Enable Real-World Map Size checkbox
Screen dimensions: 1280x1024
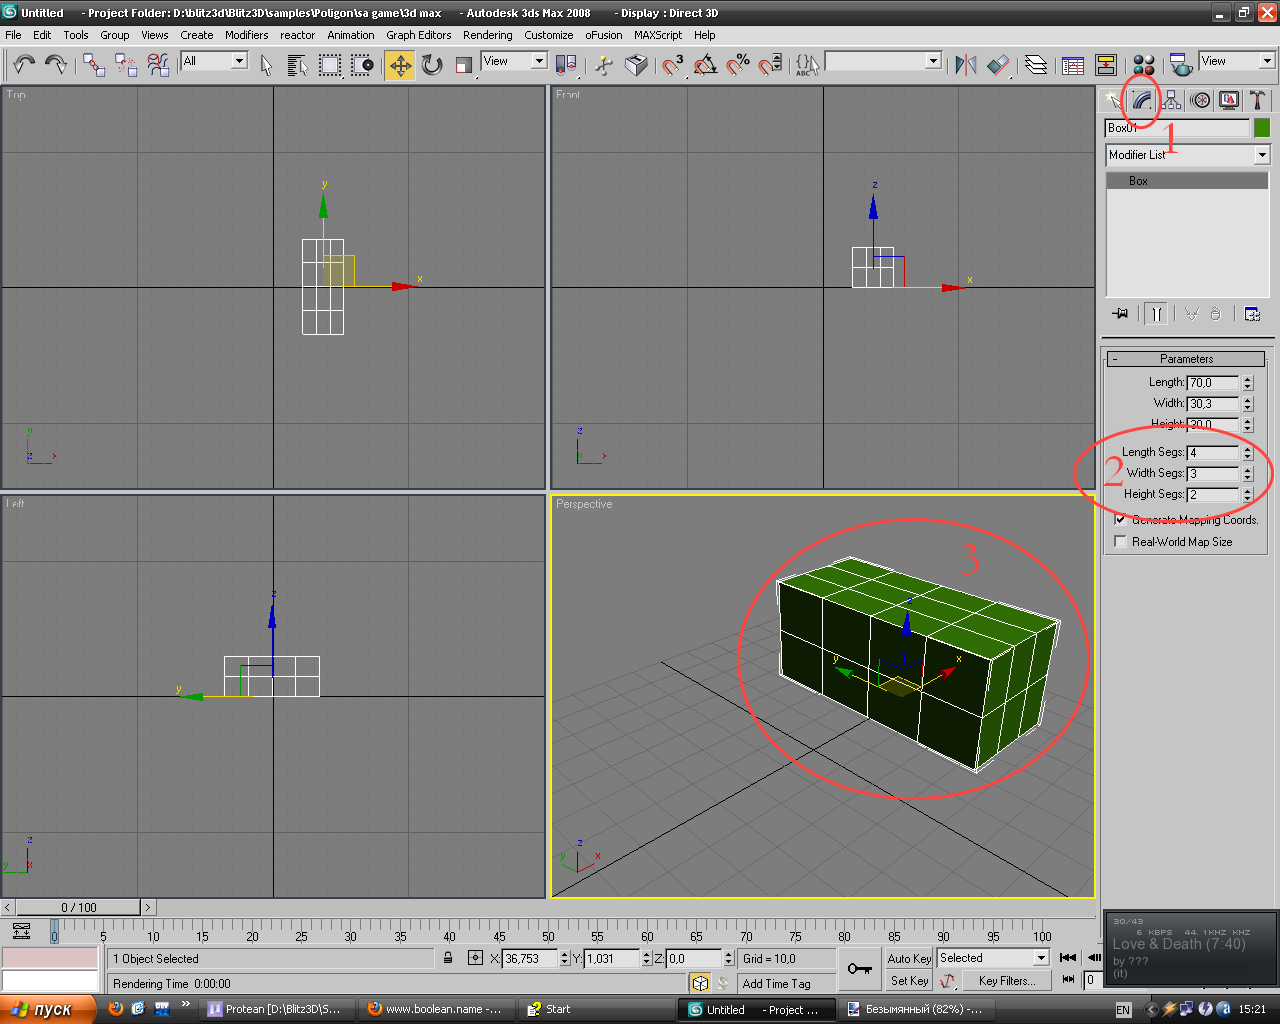coord(1120,542)
